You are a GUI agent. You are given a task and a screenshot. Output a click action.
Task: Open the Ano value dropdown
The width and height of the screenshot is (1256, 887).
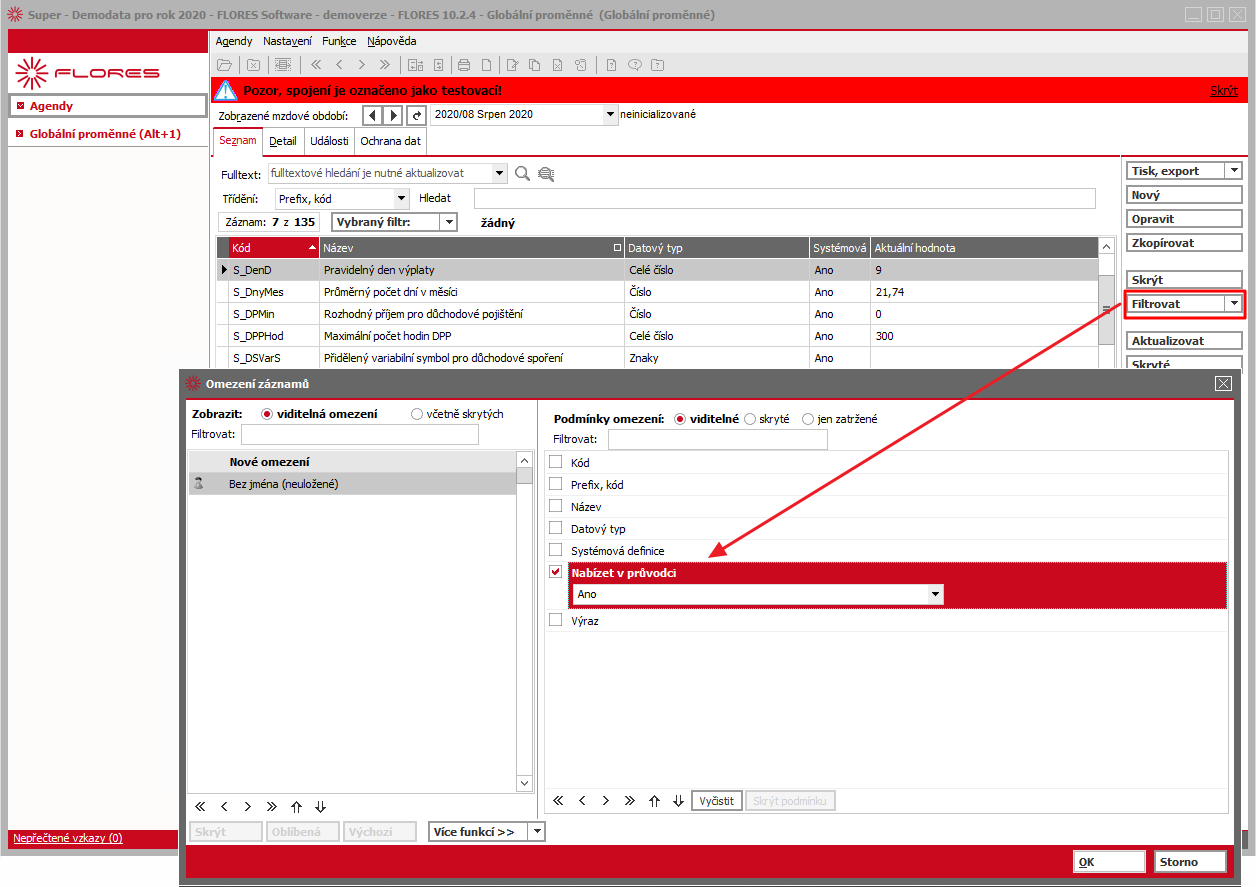coord(936,594)
